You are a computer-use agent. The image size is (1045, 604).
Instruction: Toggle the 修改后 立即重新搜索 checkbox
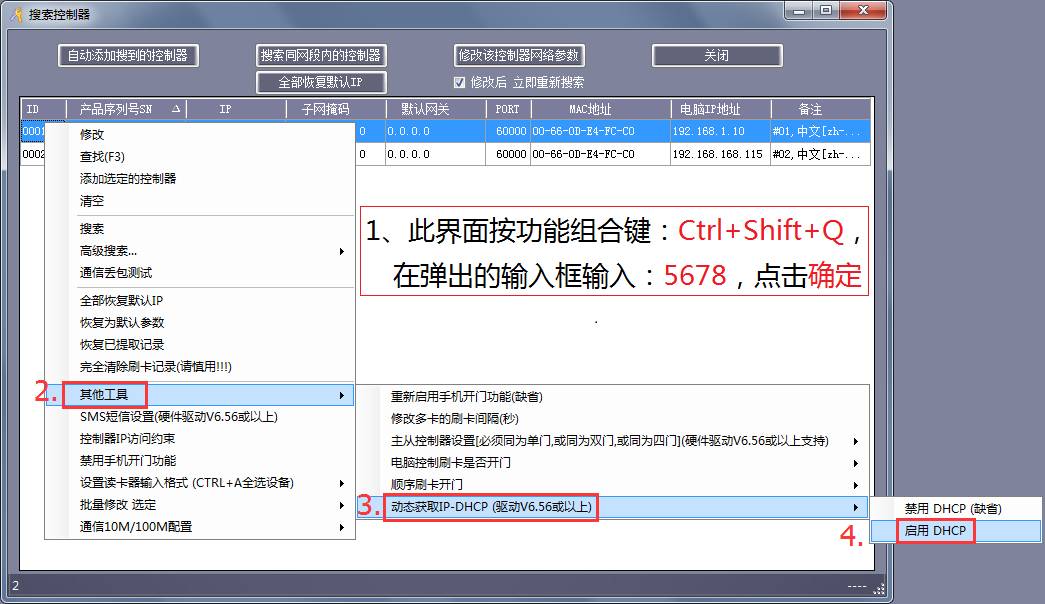coord(460,83)
